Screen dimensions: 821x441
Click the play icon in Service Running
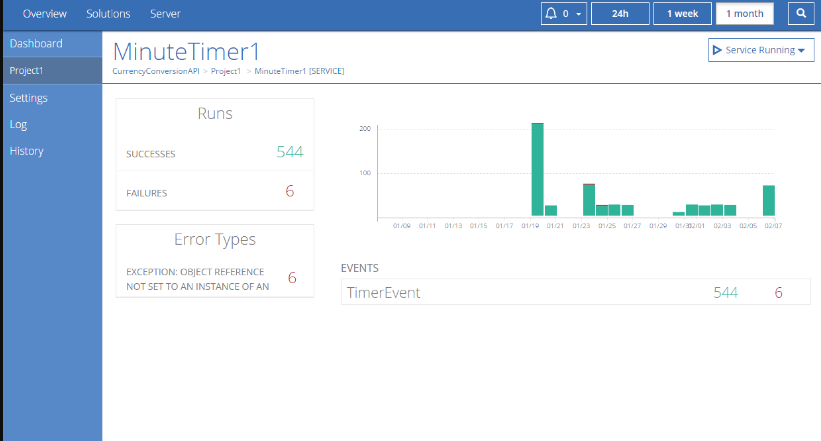tap(717, 50)
